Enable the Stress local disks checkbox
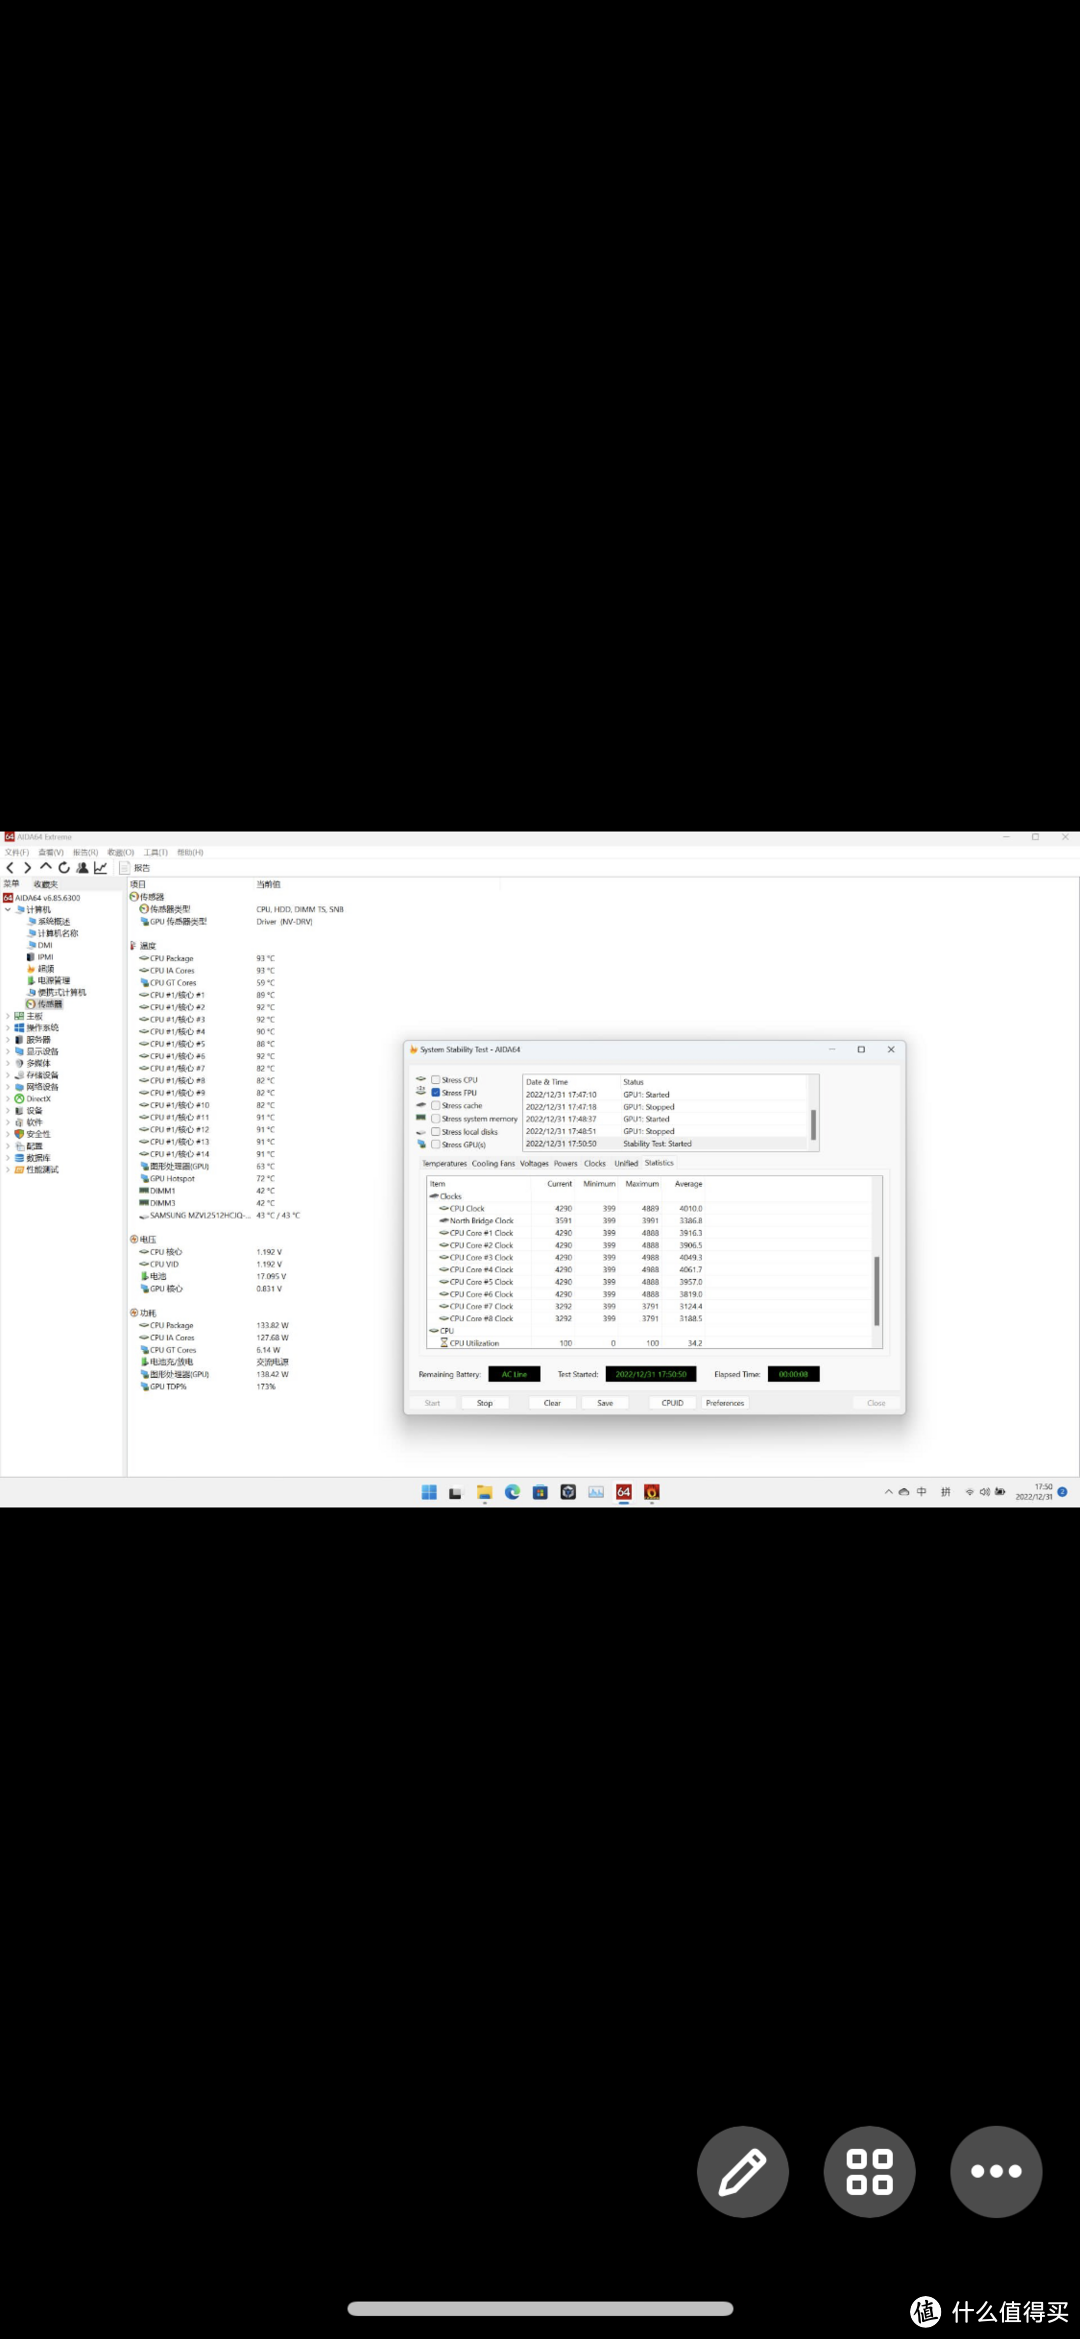 [x=436, y=1132]
